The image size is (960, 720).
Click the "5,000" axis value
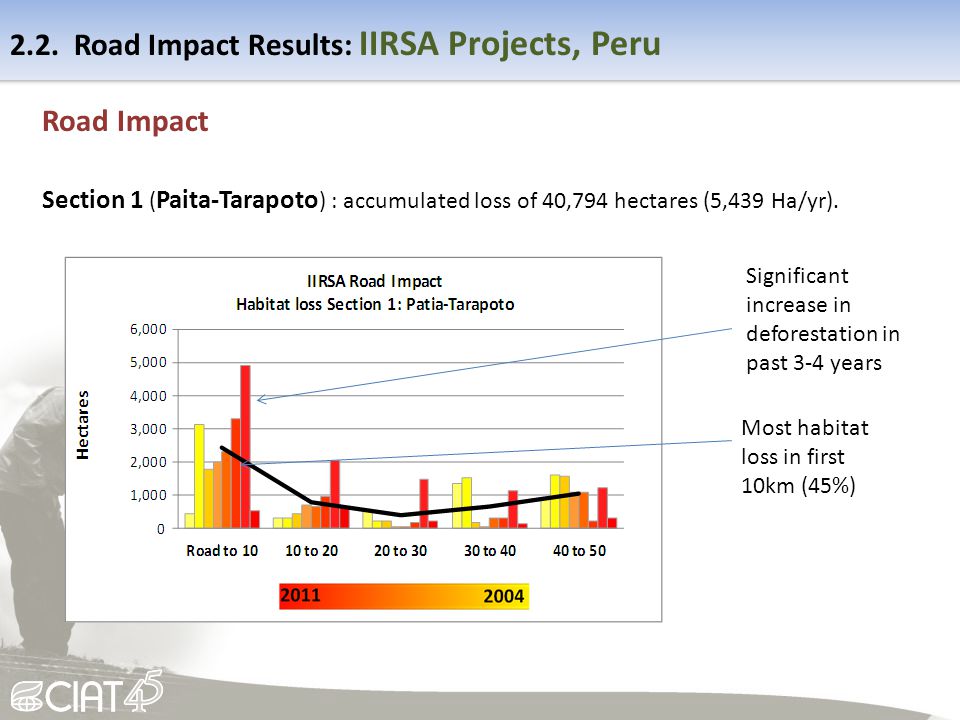(x=148, y=362)
